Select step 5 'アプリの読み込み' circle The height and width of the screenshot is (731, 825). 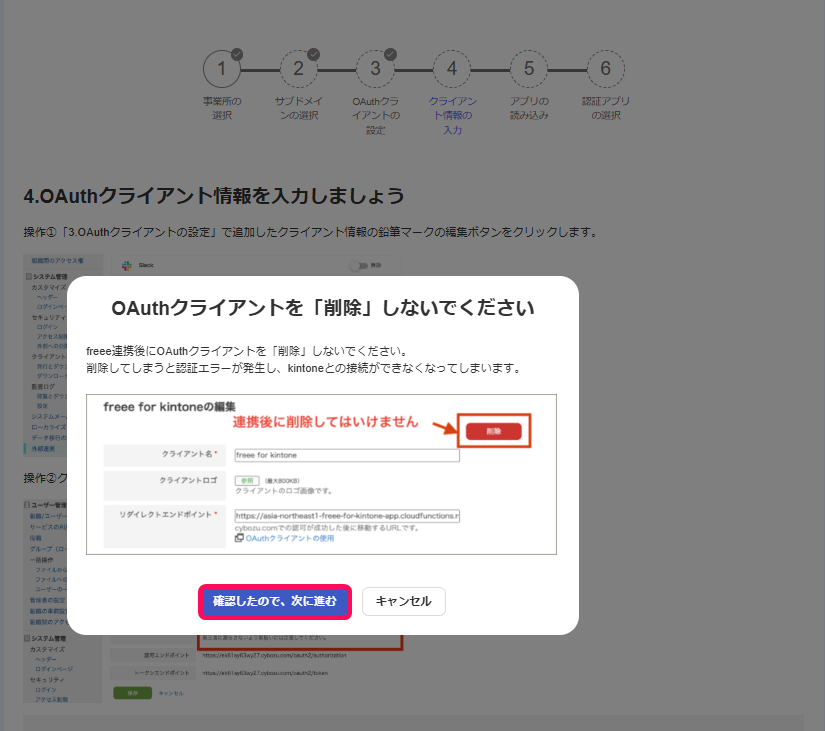[x=529, y=69]
